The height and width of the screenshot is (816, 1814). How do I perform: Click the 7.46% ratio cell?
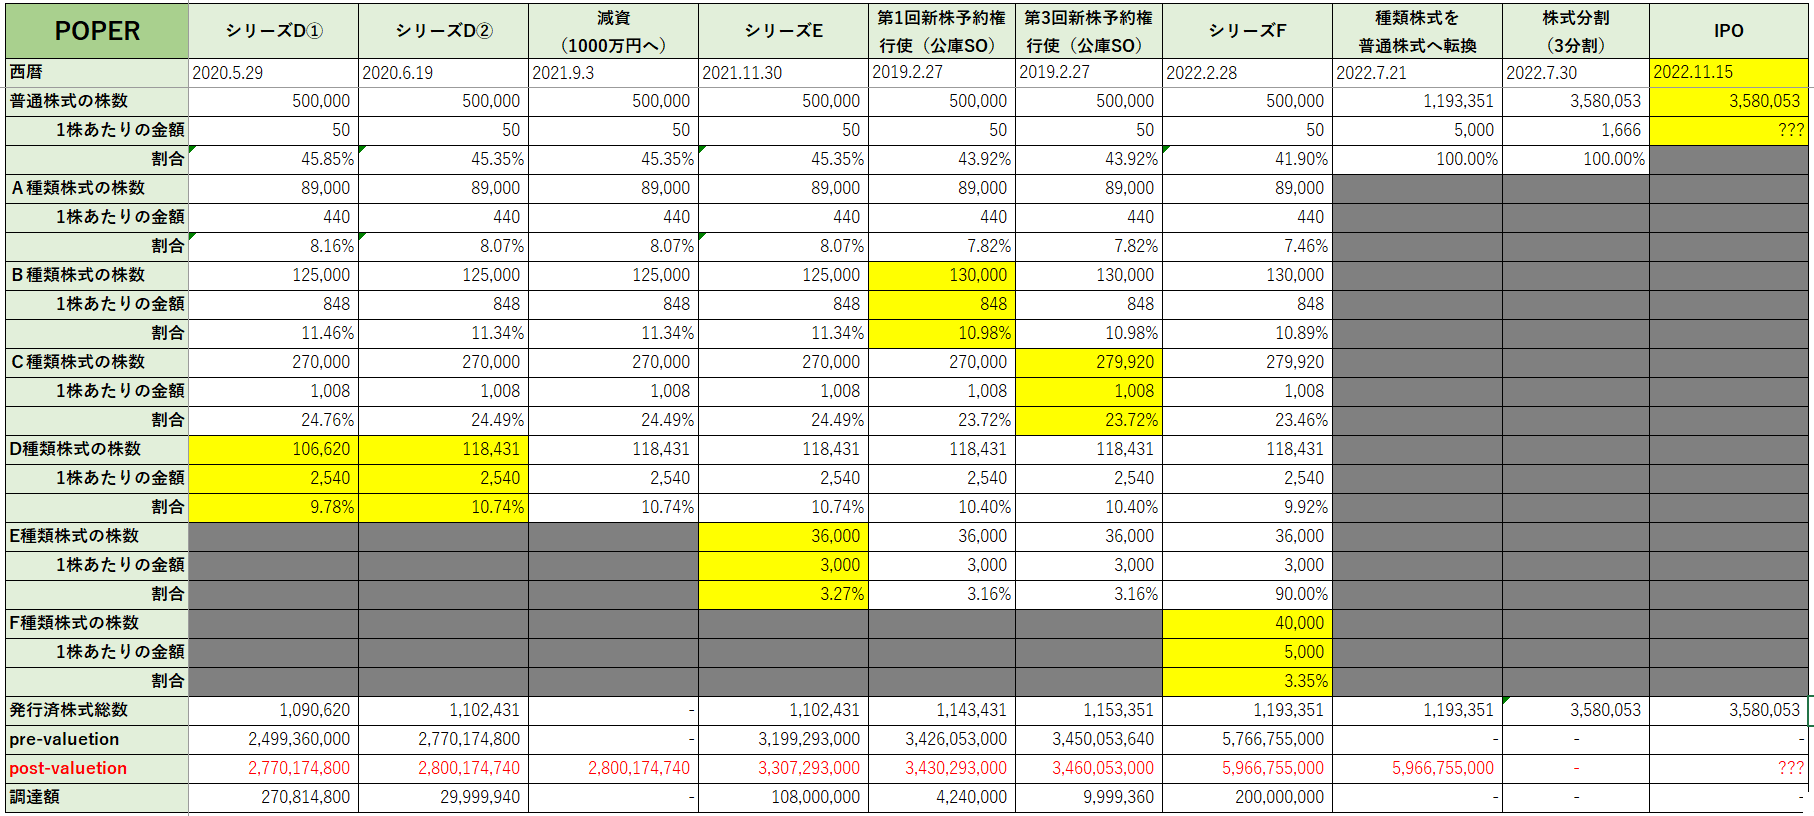click(x=1247, y=246)
